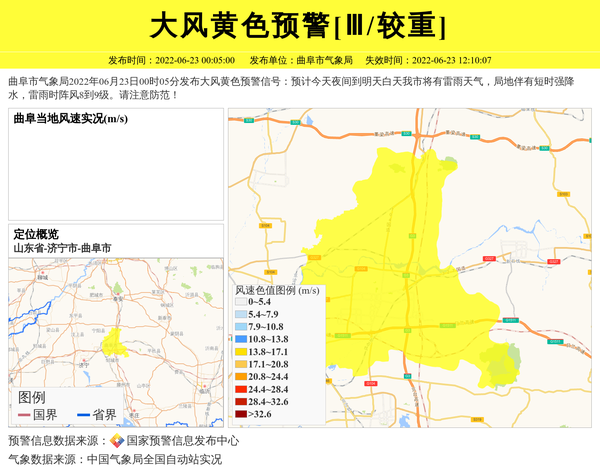Click the 13.8~17.1 yellow legend swatch

241,352
